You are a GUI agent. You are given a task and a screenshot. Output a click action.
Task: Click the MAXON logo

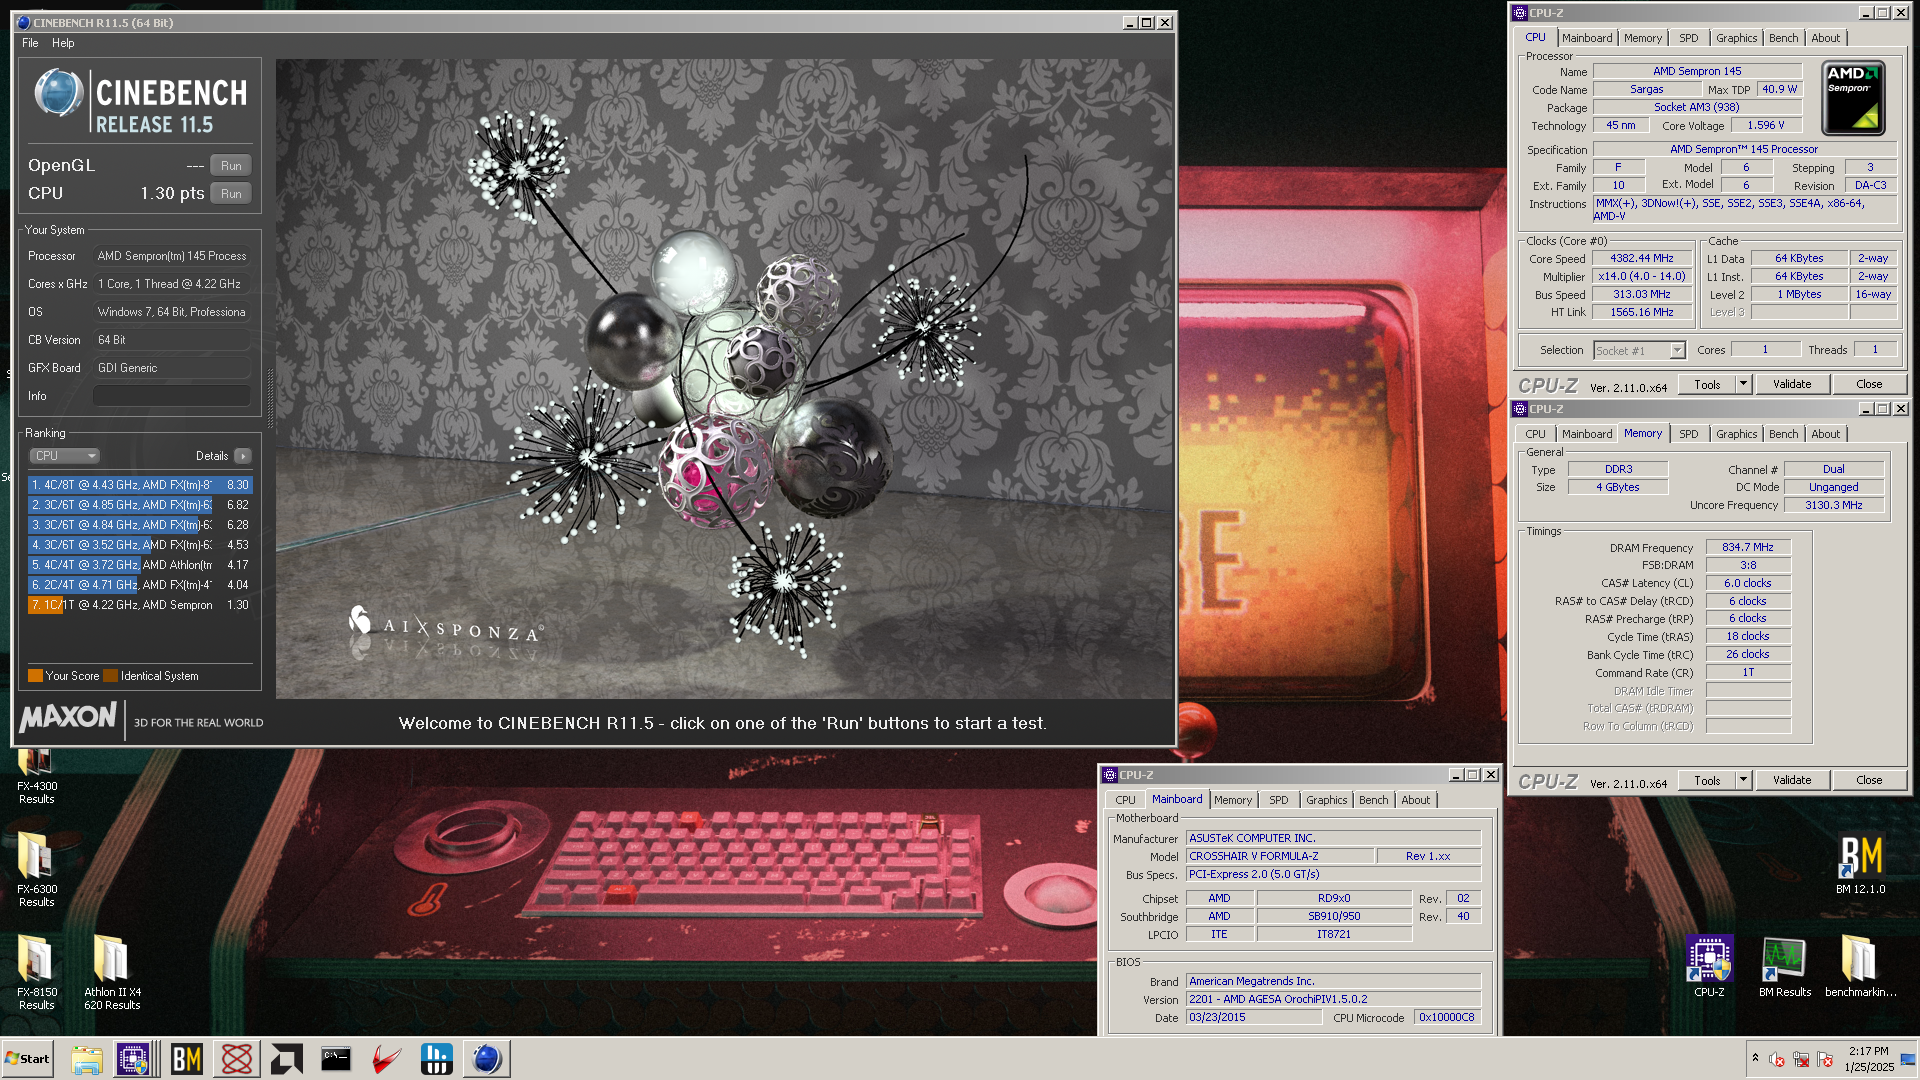(x=68, y=718)
